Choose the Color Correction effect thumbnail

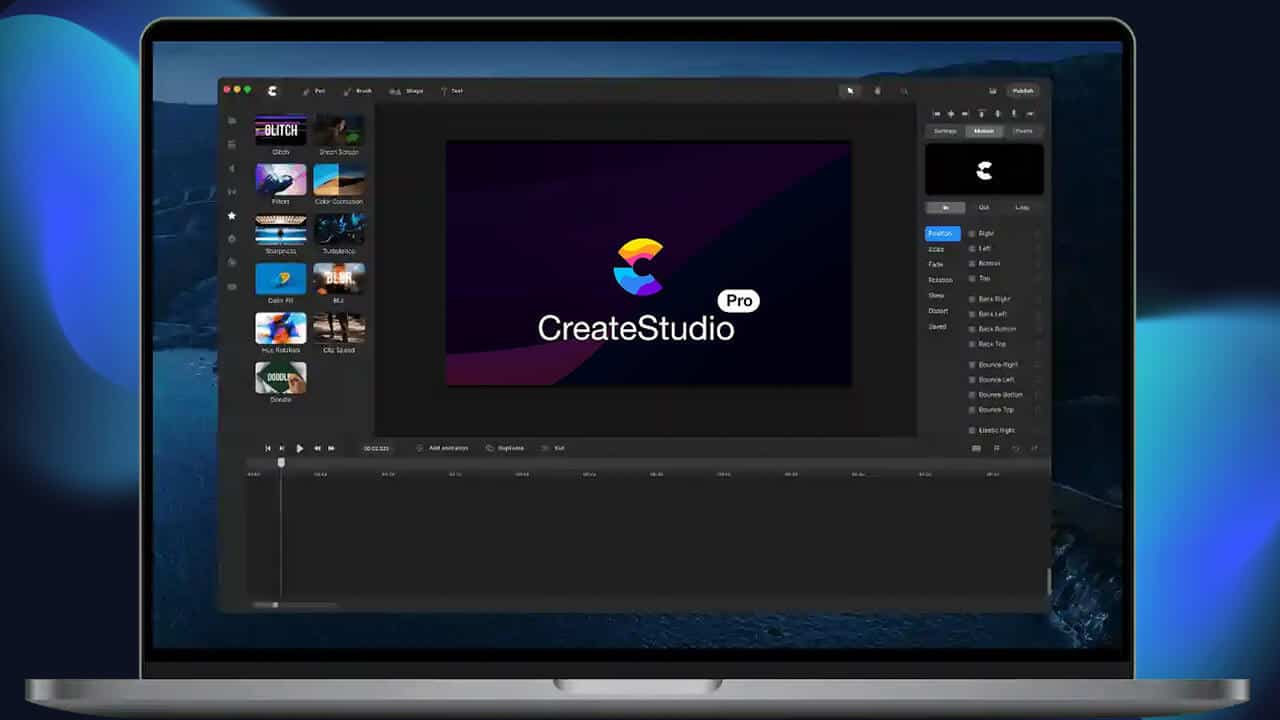click(x=339, y=180)
